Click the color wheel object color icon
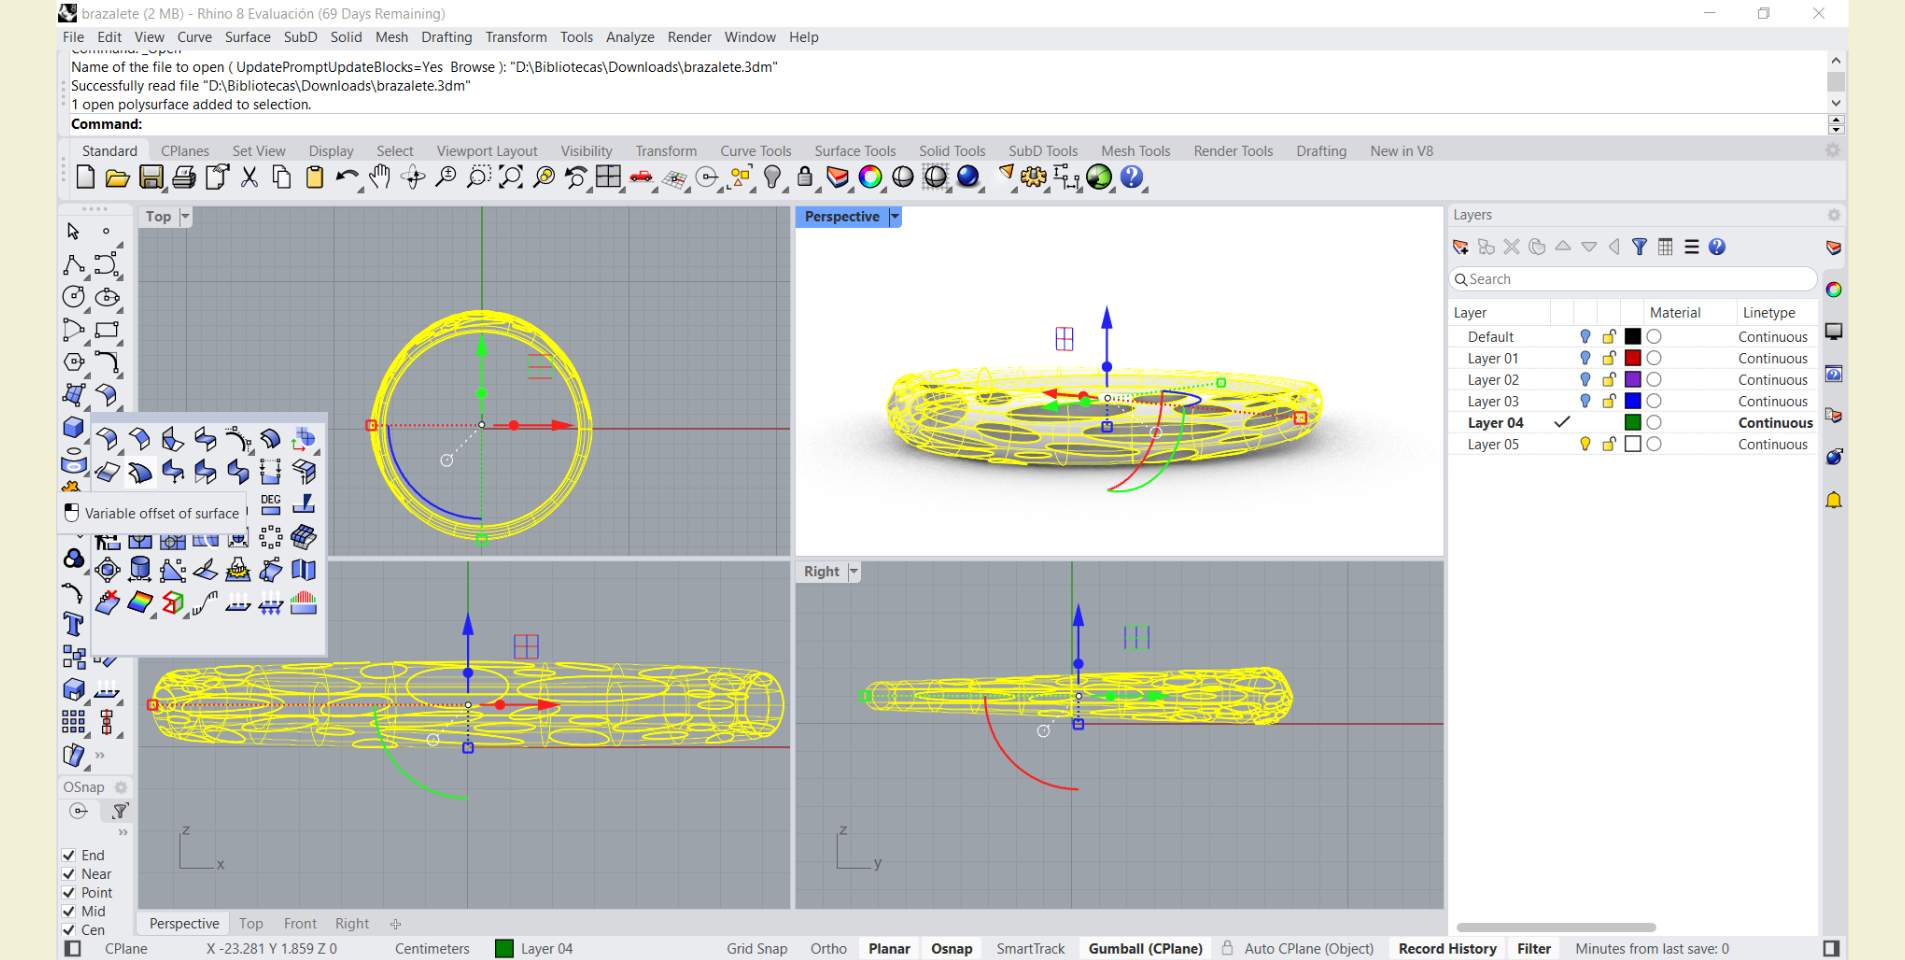The image size is (1905, 960). click(870, 178)
